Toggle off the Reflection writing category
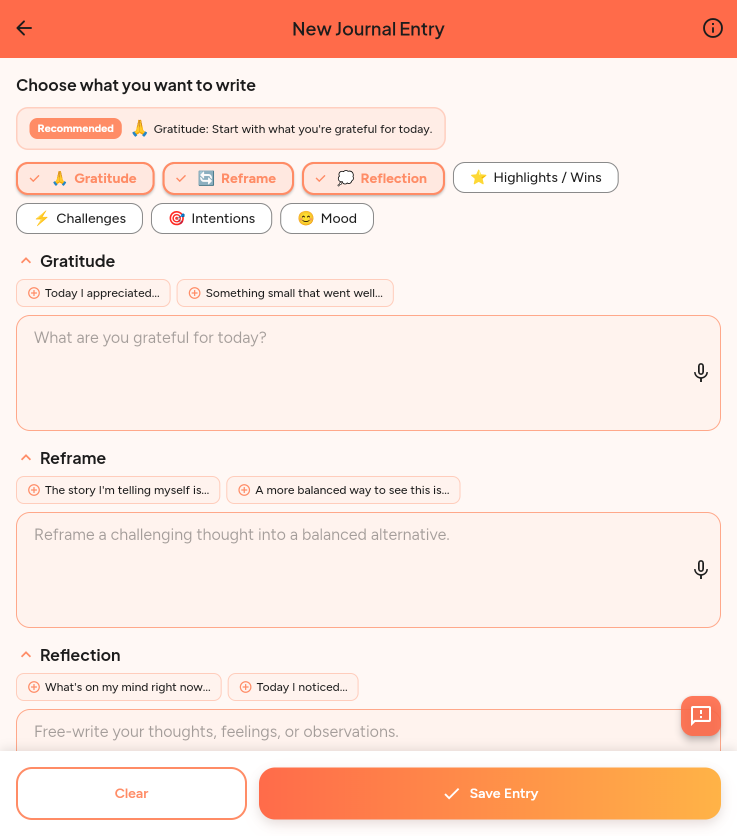This screenshot has height=836, width=737. click(373, 178)
